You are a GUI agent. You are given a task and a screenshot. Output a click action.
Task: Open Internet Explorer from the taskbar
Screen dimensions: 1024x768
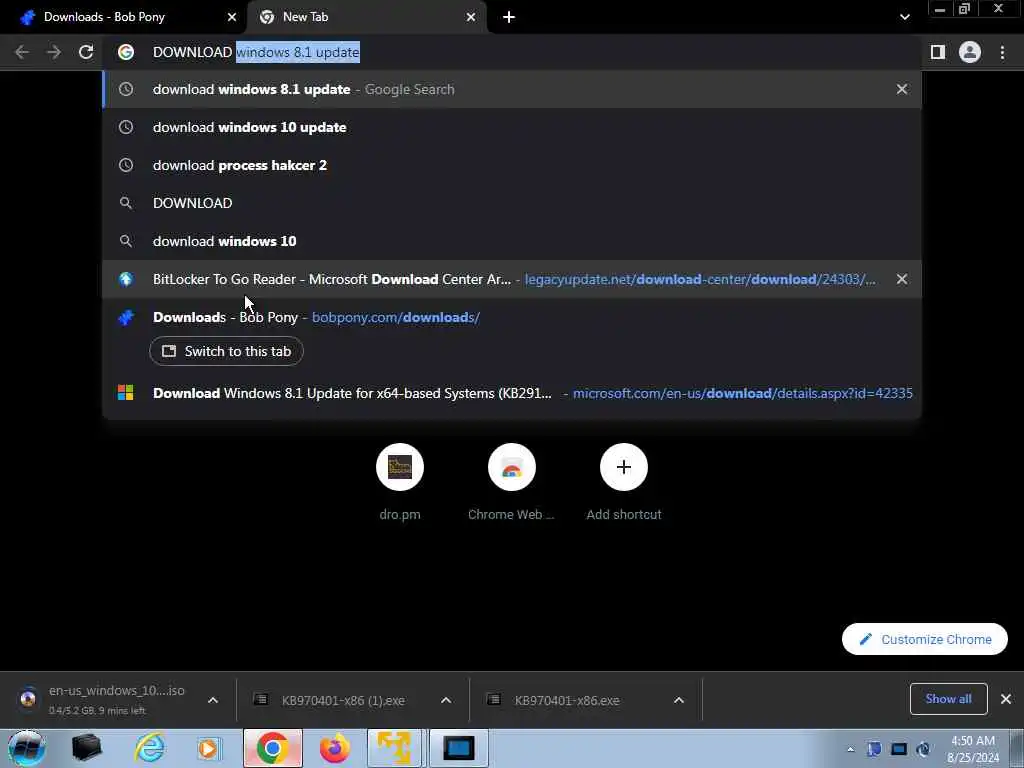coord(150,748)
